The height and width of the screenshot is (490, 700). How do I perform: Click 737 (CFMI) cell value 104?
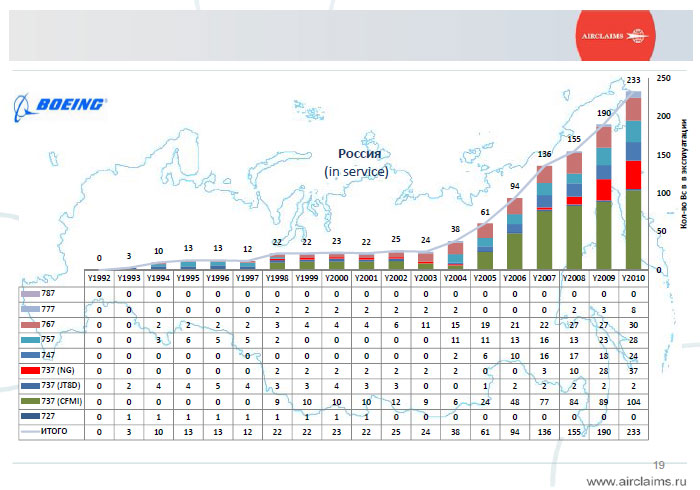click(633, 402)
